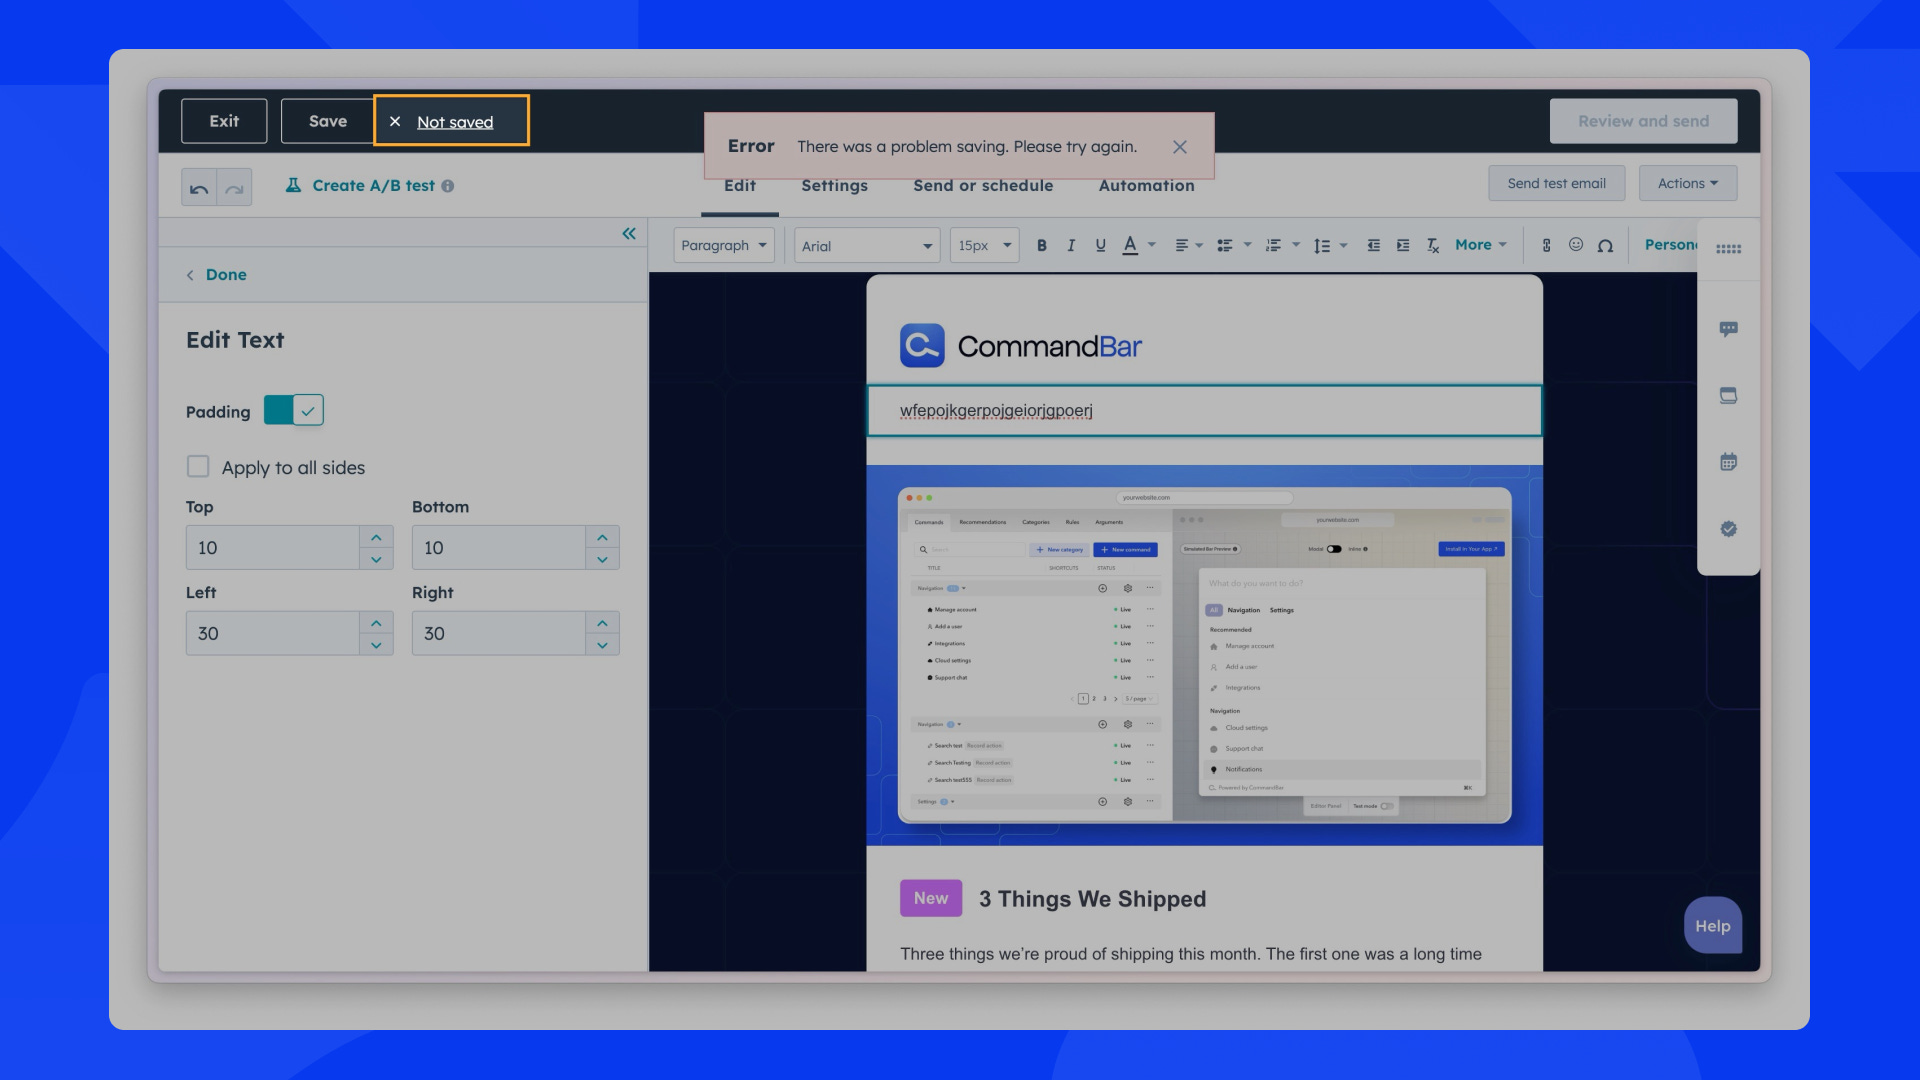The width and height of the screenshot is (1920, 1080).
Task: Toggle underline formatting
Action: 1100,246
